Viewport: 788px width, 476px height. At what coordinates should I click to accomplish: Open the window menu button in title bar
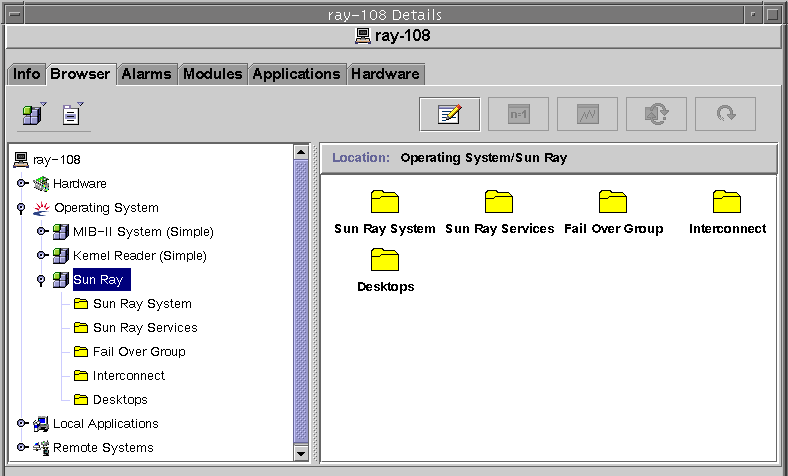click(15, 15)
